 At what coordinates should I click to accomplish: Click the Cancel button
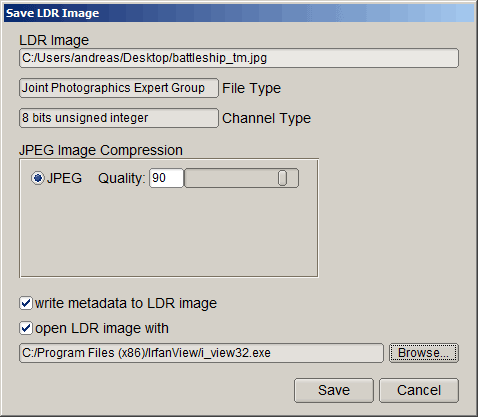(x=419, y=390)
